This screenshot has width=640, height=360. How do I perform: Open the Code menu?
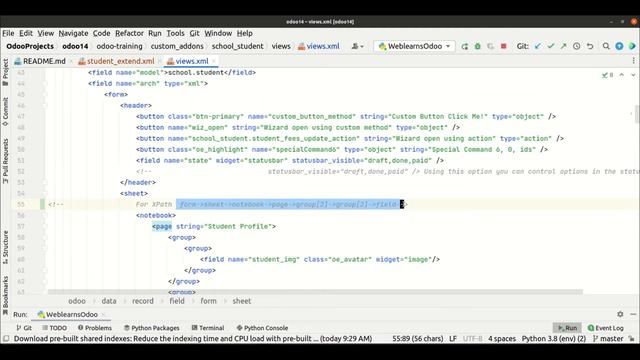[101, 33]
